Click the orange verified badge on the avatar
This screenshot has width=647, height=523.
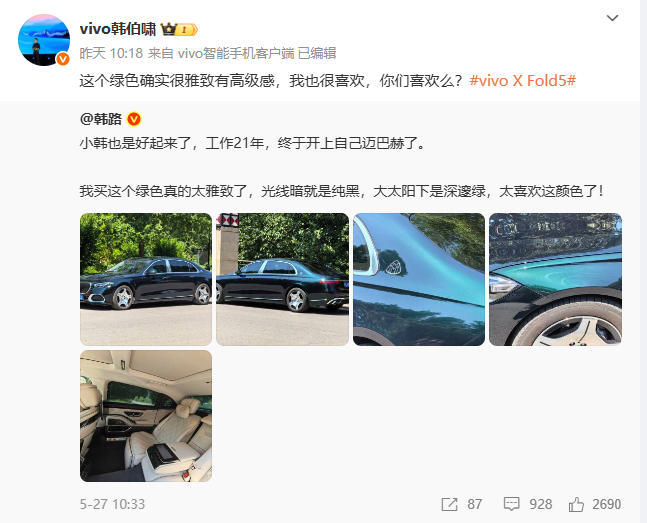point(63,59)
